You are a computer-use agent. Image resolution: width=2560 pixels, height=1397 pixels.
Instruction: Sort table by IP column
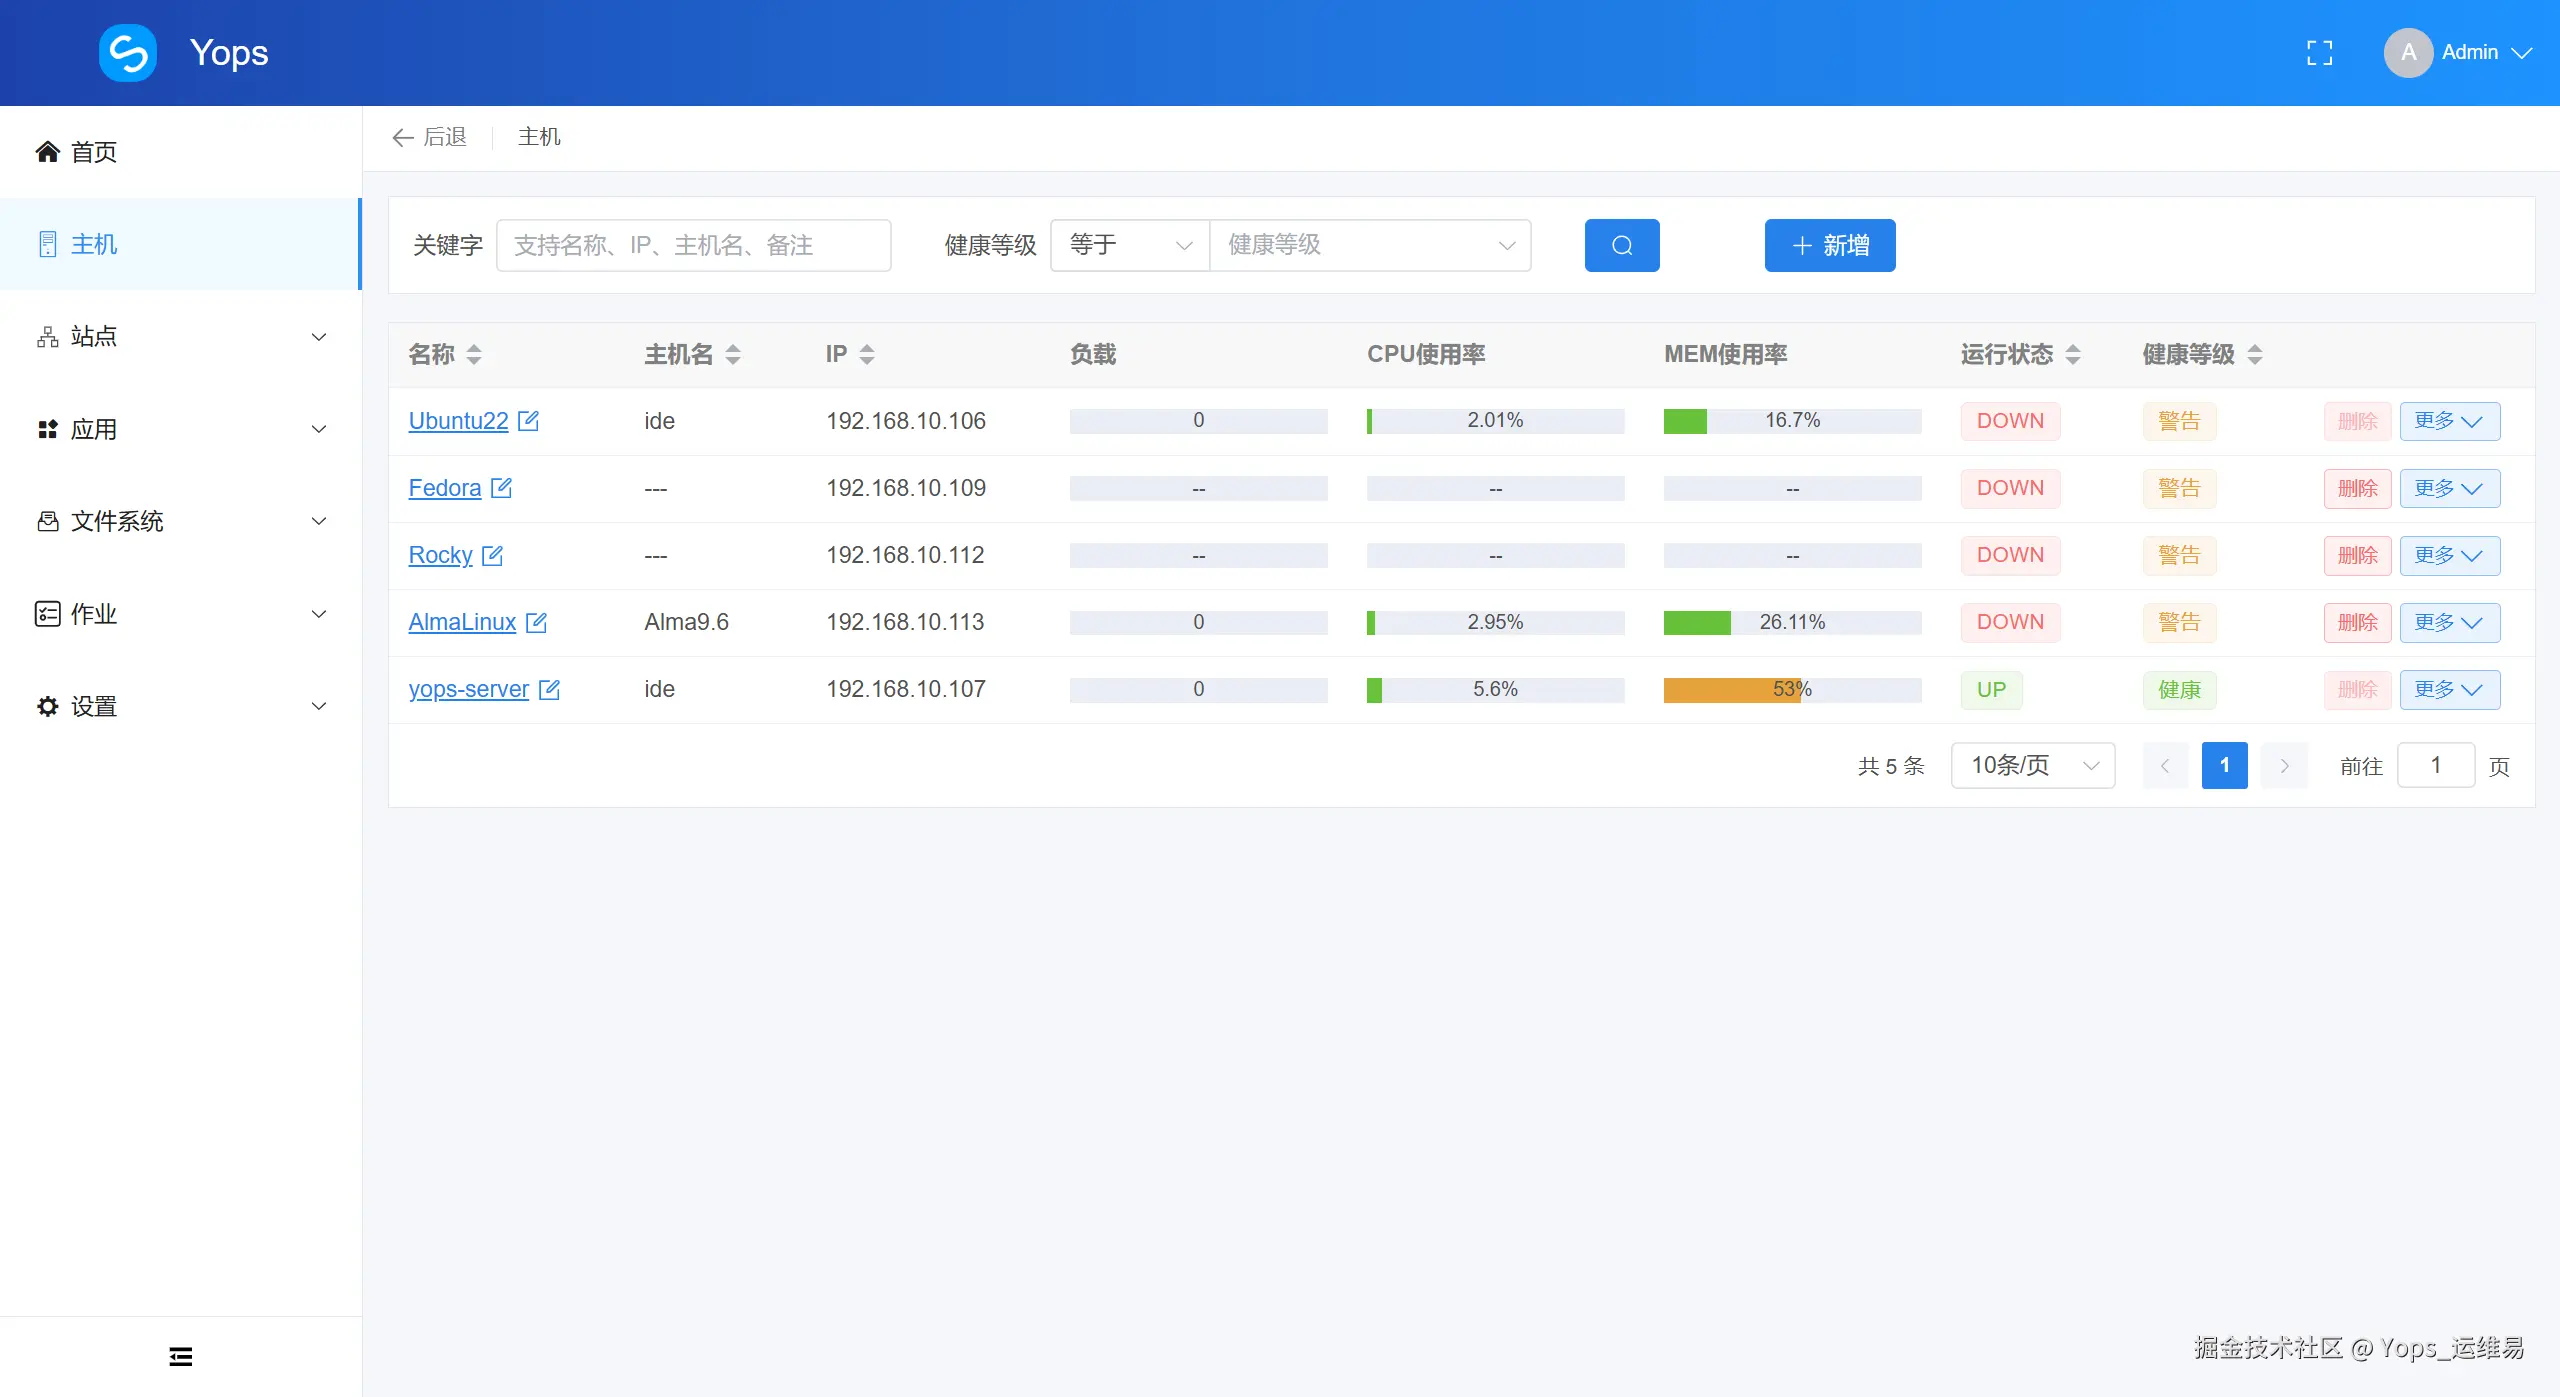coord(867,354)
